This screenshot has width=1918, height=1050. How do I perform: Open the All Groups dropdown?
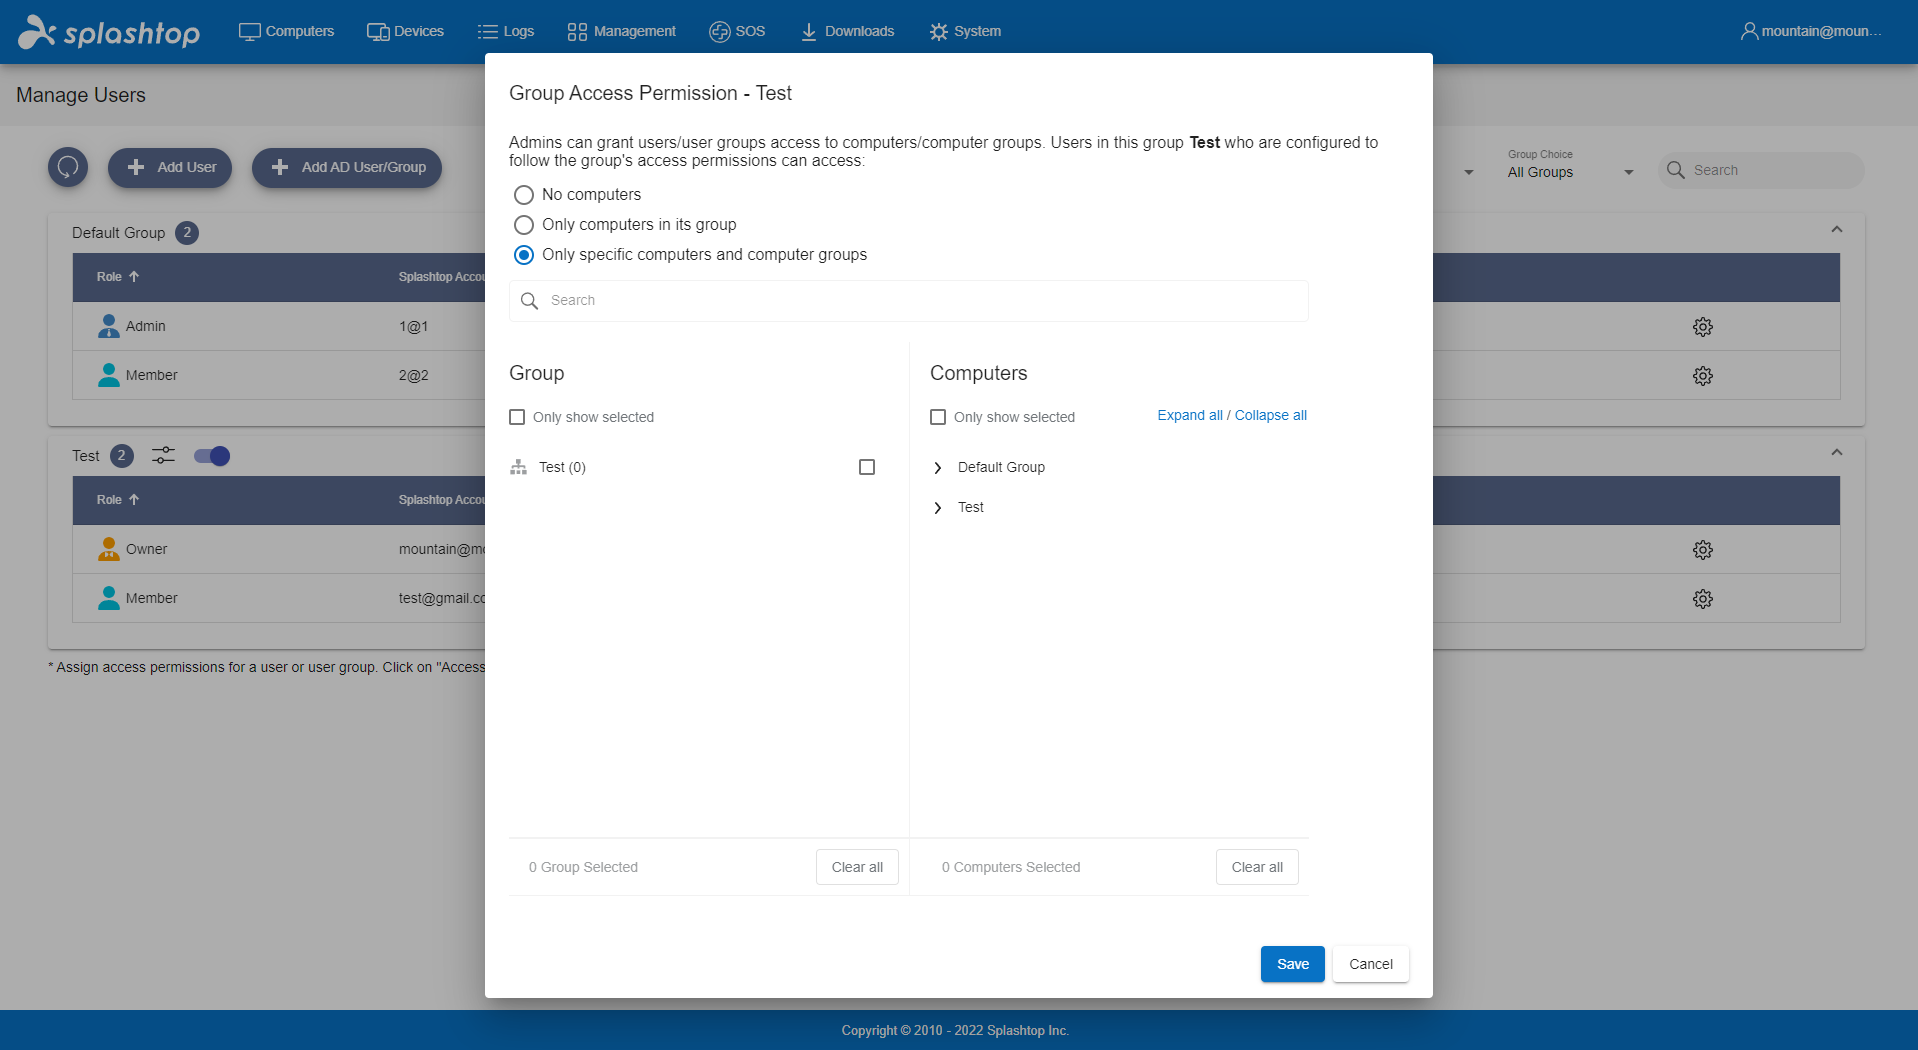[1567, 171]
